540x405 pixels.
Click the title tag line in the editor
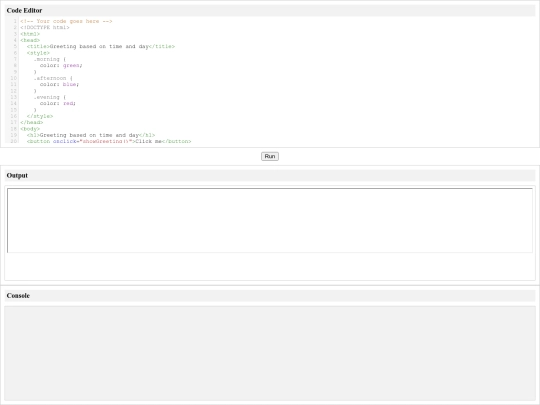pyautogui.click(x=101, y=46)
